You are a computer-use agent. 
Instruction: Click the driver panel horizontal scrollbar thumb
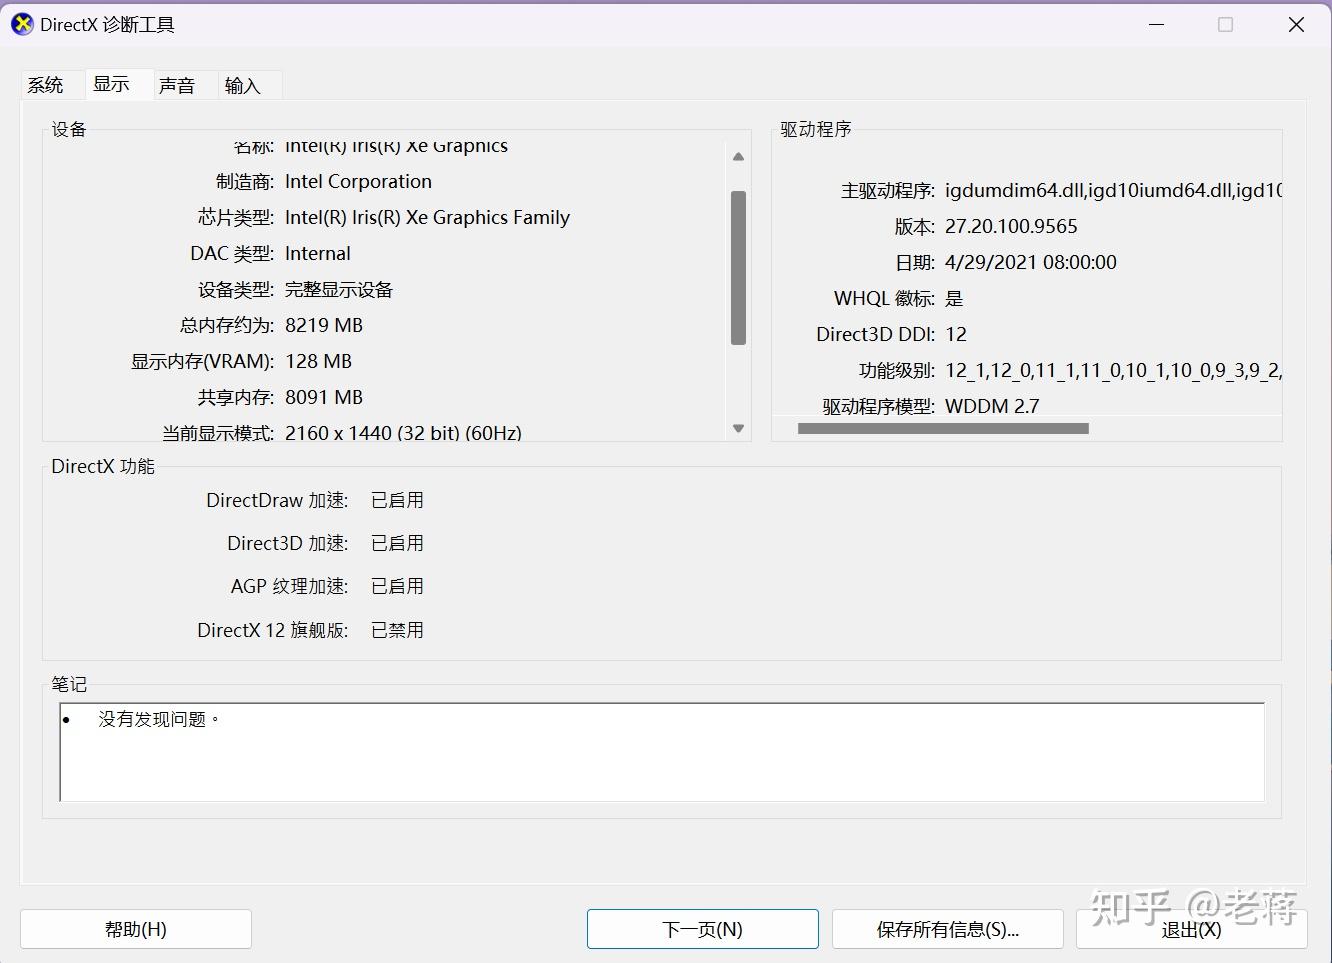(943, 428)
